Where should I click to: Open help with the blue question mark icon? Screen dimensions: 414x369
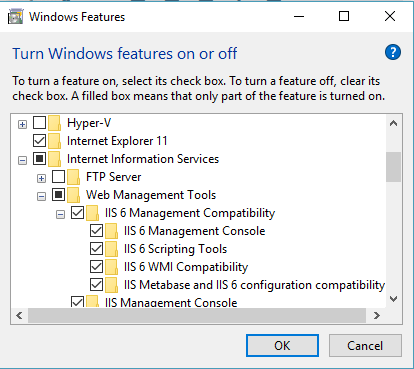click(x=393, y=52)
